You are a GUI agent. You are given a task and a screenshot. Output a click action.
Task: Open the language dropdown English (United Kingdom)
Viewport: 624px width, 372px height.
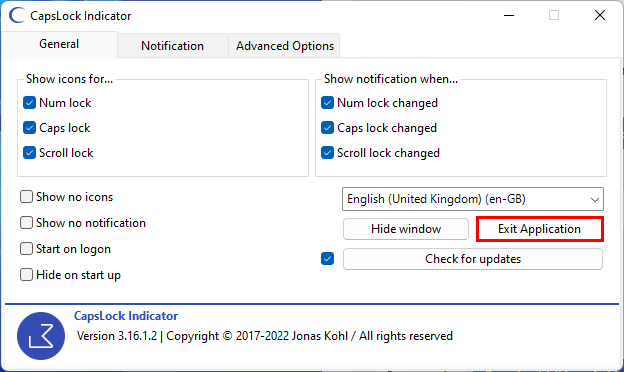coord(473,199)
